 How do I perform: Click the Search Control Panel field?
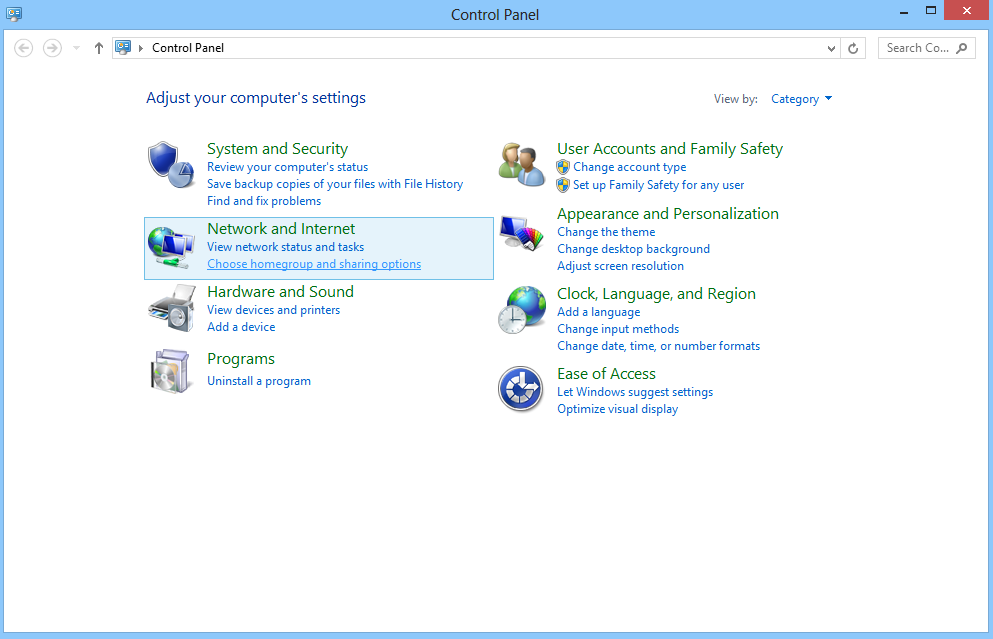pyautogui.click(x=927, y=48)
